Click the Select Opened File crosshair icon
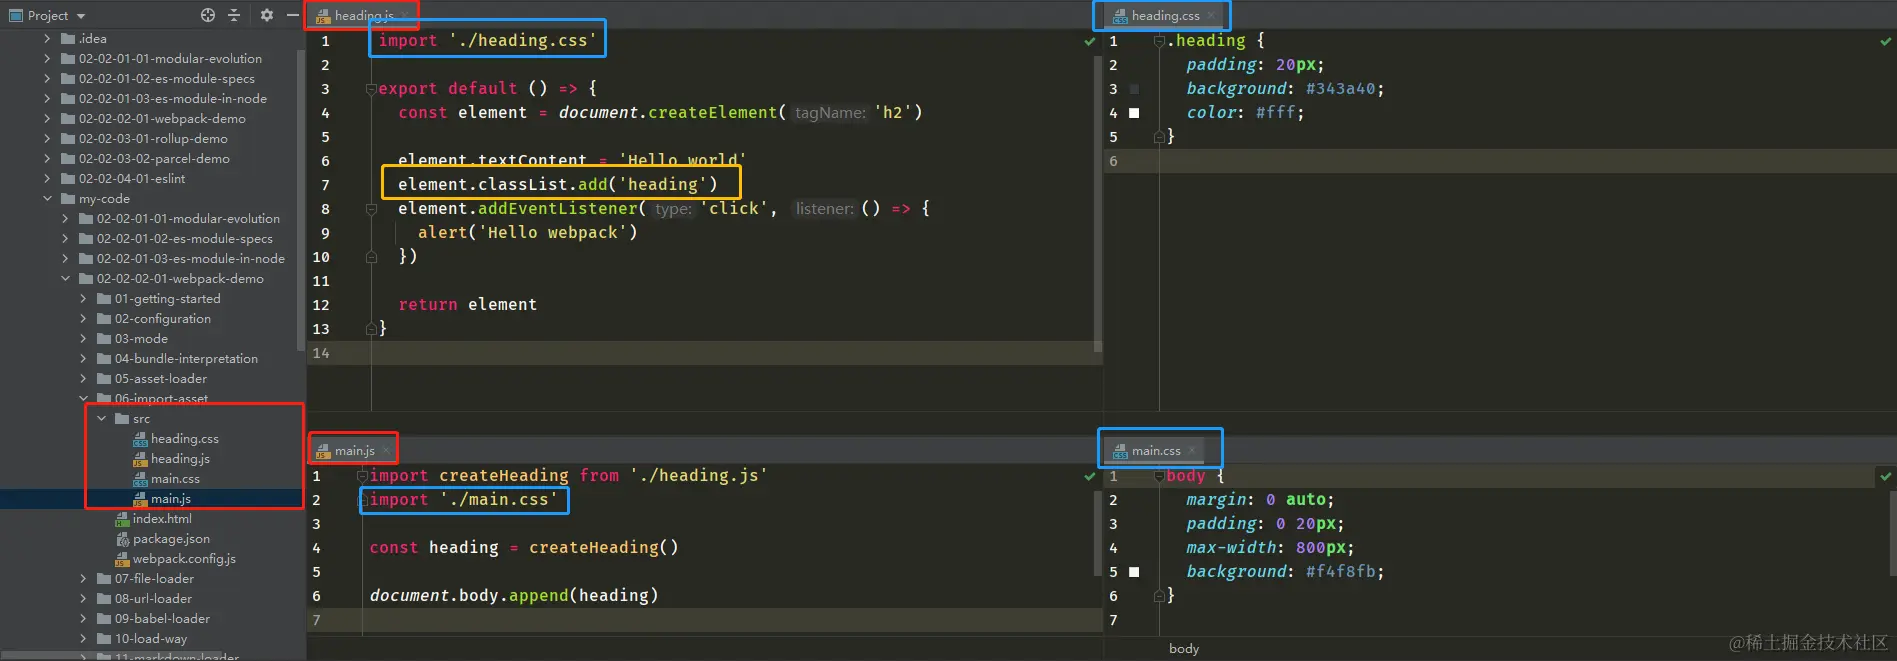The image size is (1897, 661). point(208,15)
